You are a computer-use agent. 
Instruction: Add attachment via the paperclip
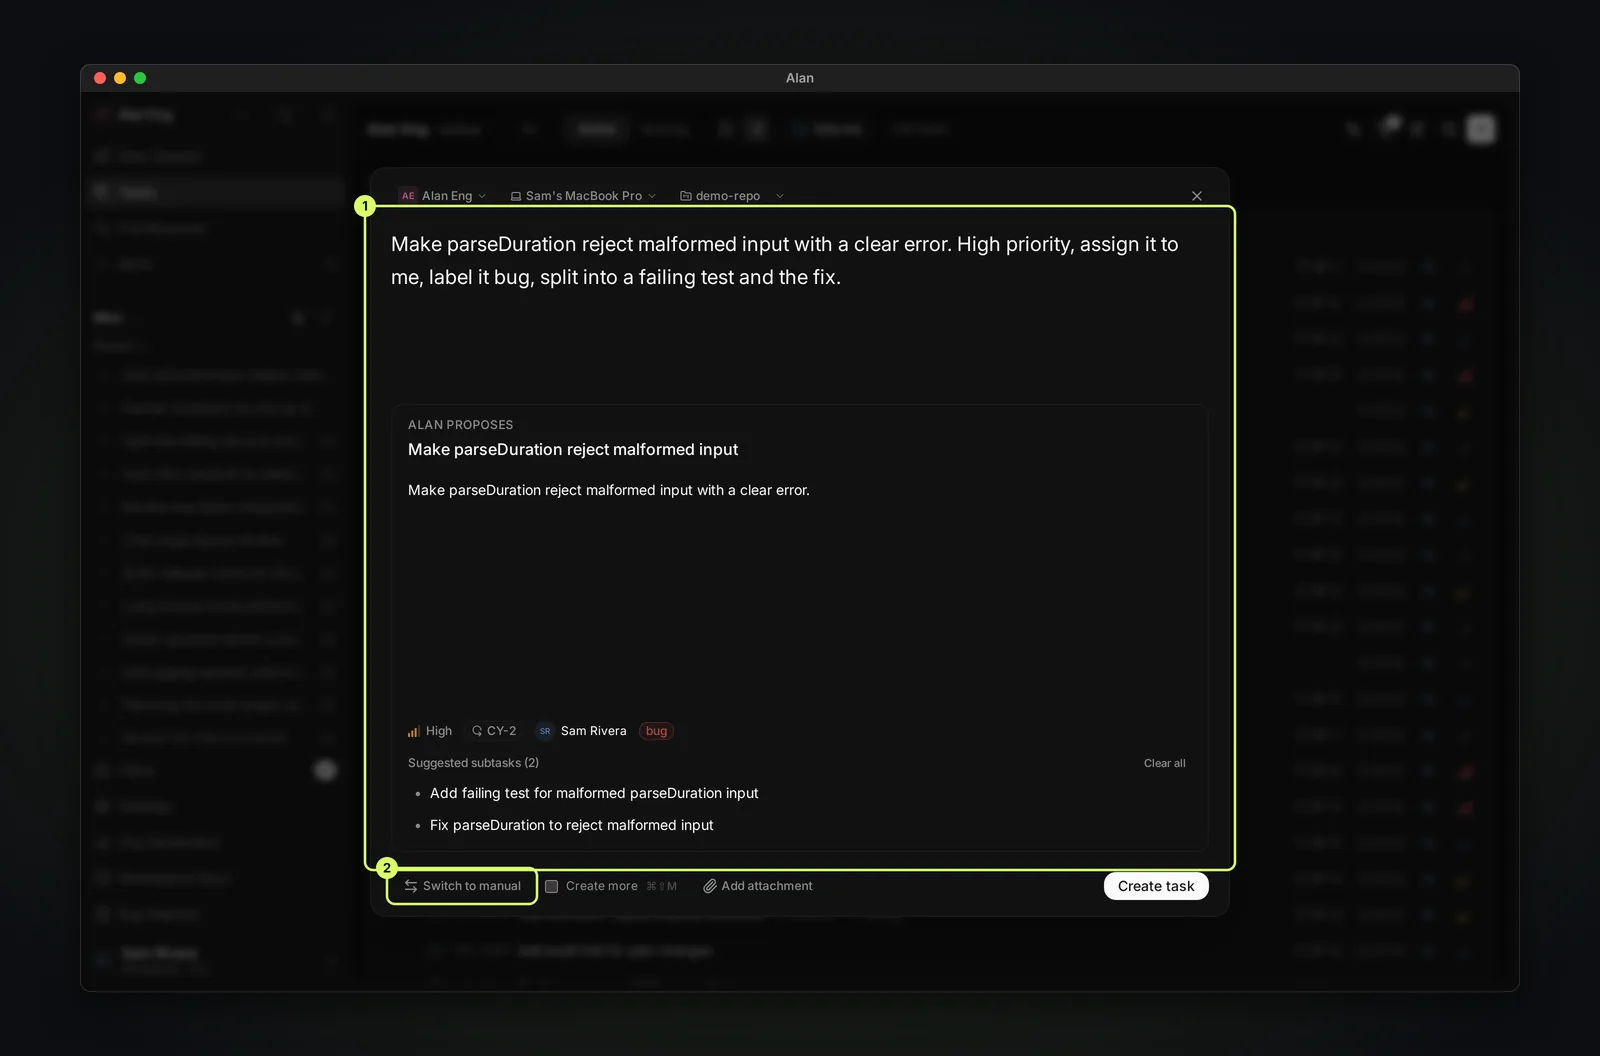point(758,886)
